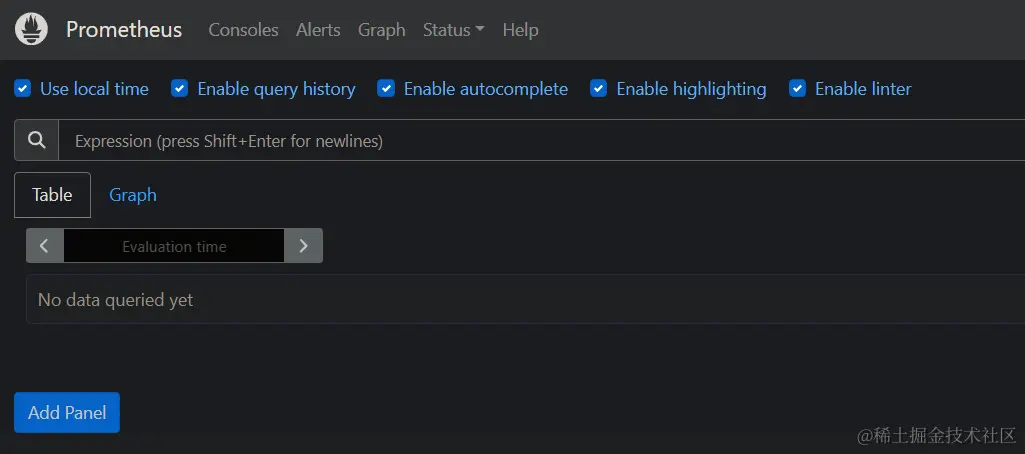Open the Help menu item
This screenshot has width=1025, height=454.
tap(520, 30)
